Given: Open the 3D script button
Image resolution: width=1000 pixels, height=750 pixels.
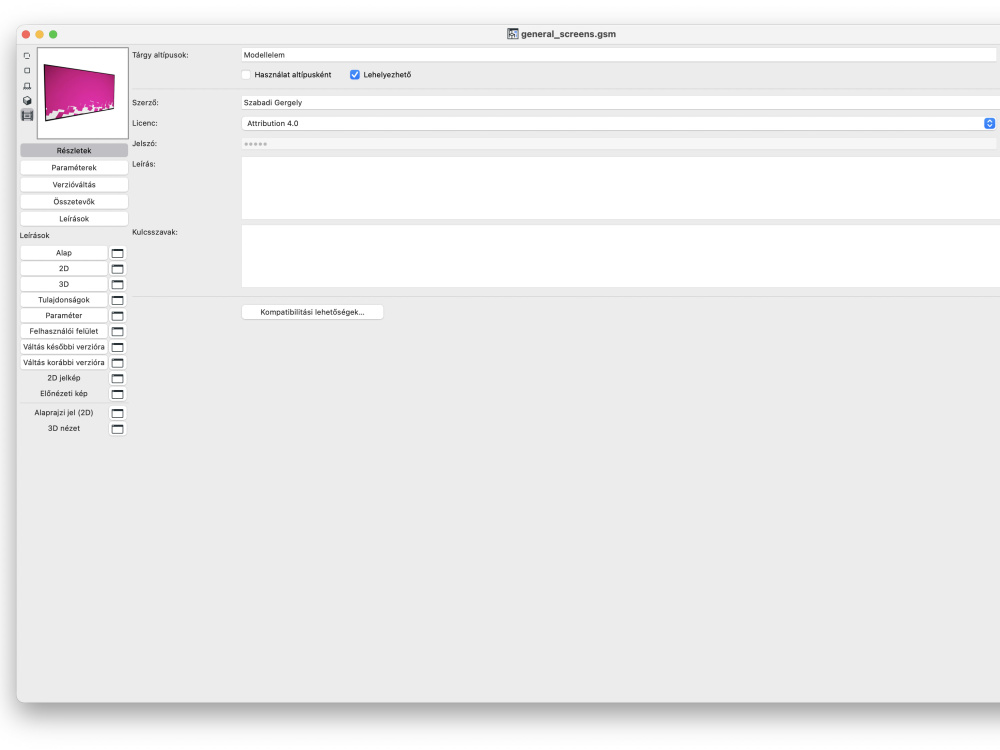Looking at the screenshot, I should click(x=64, y=284).
